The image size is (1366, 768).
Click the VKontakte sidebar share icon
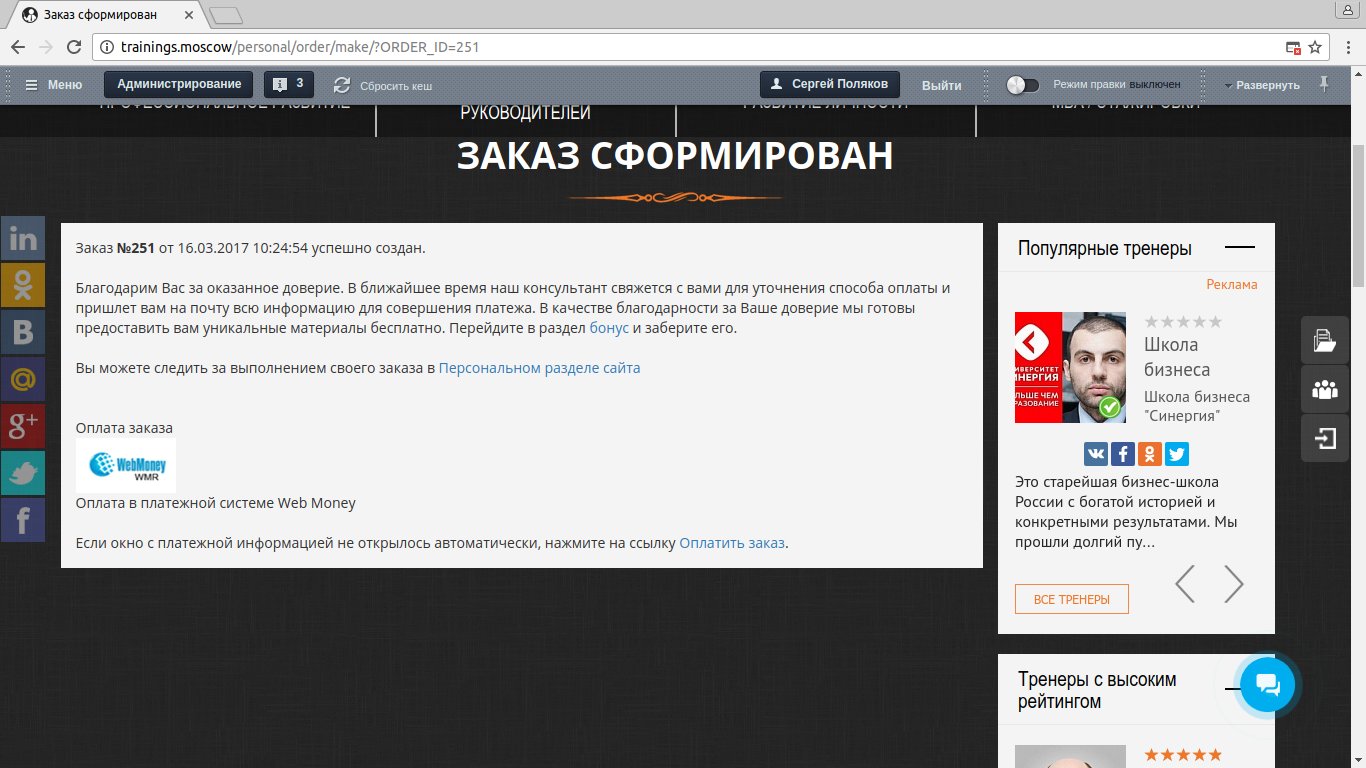[22, 333]
